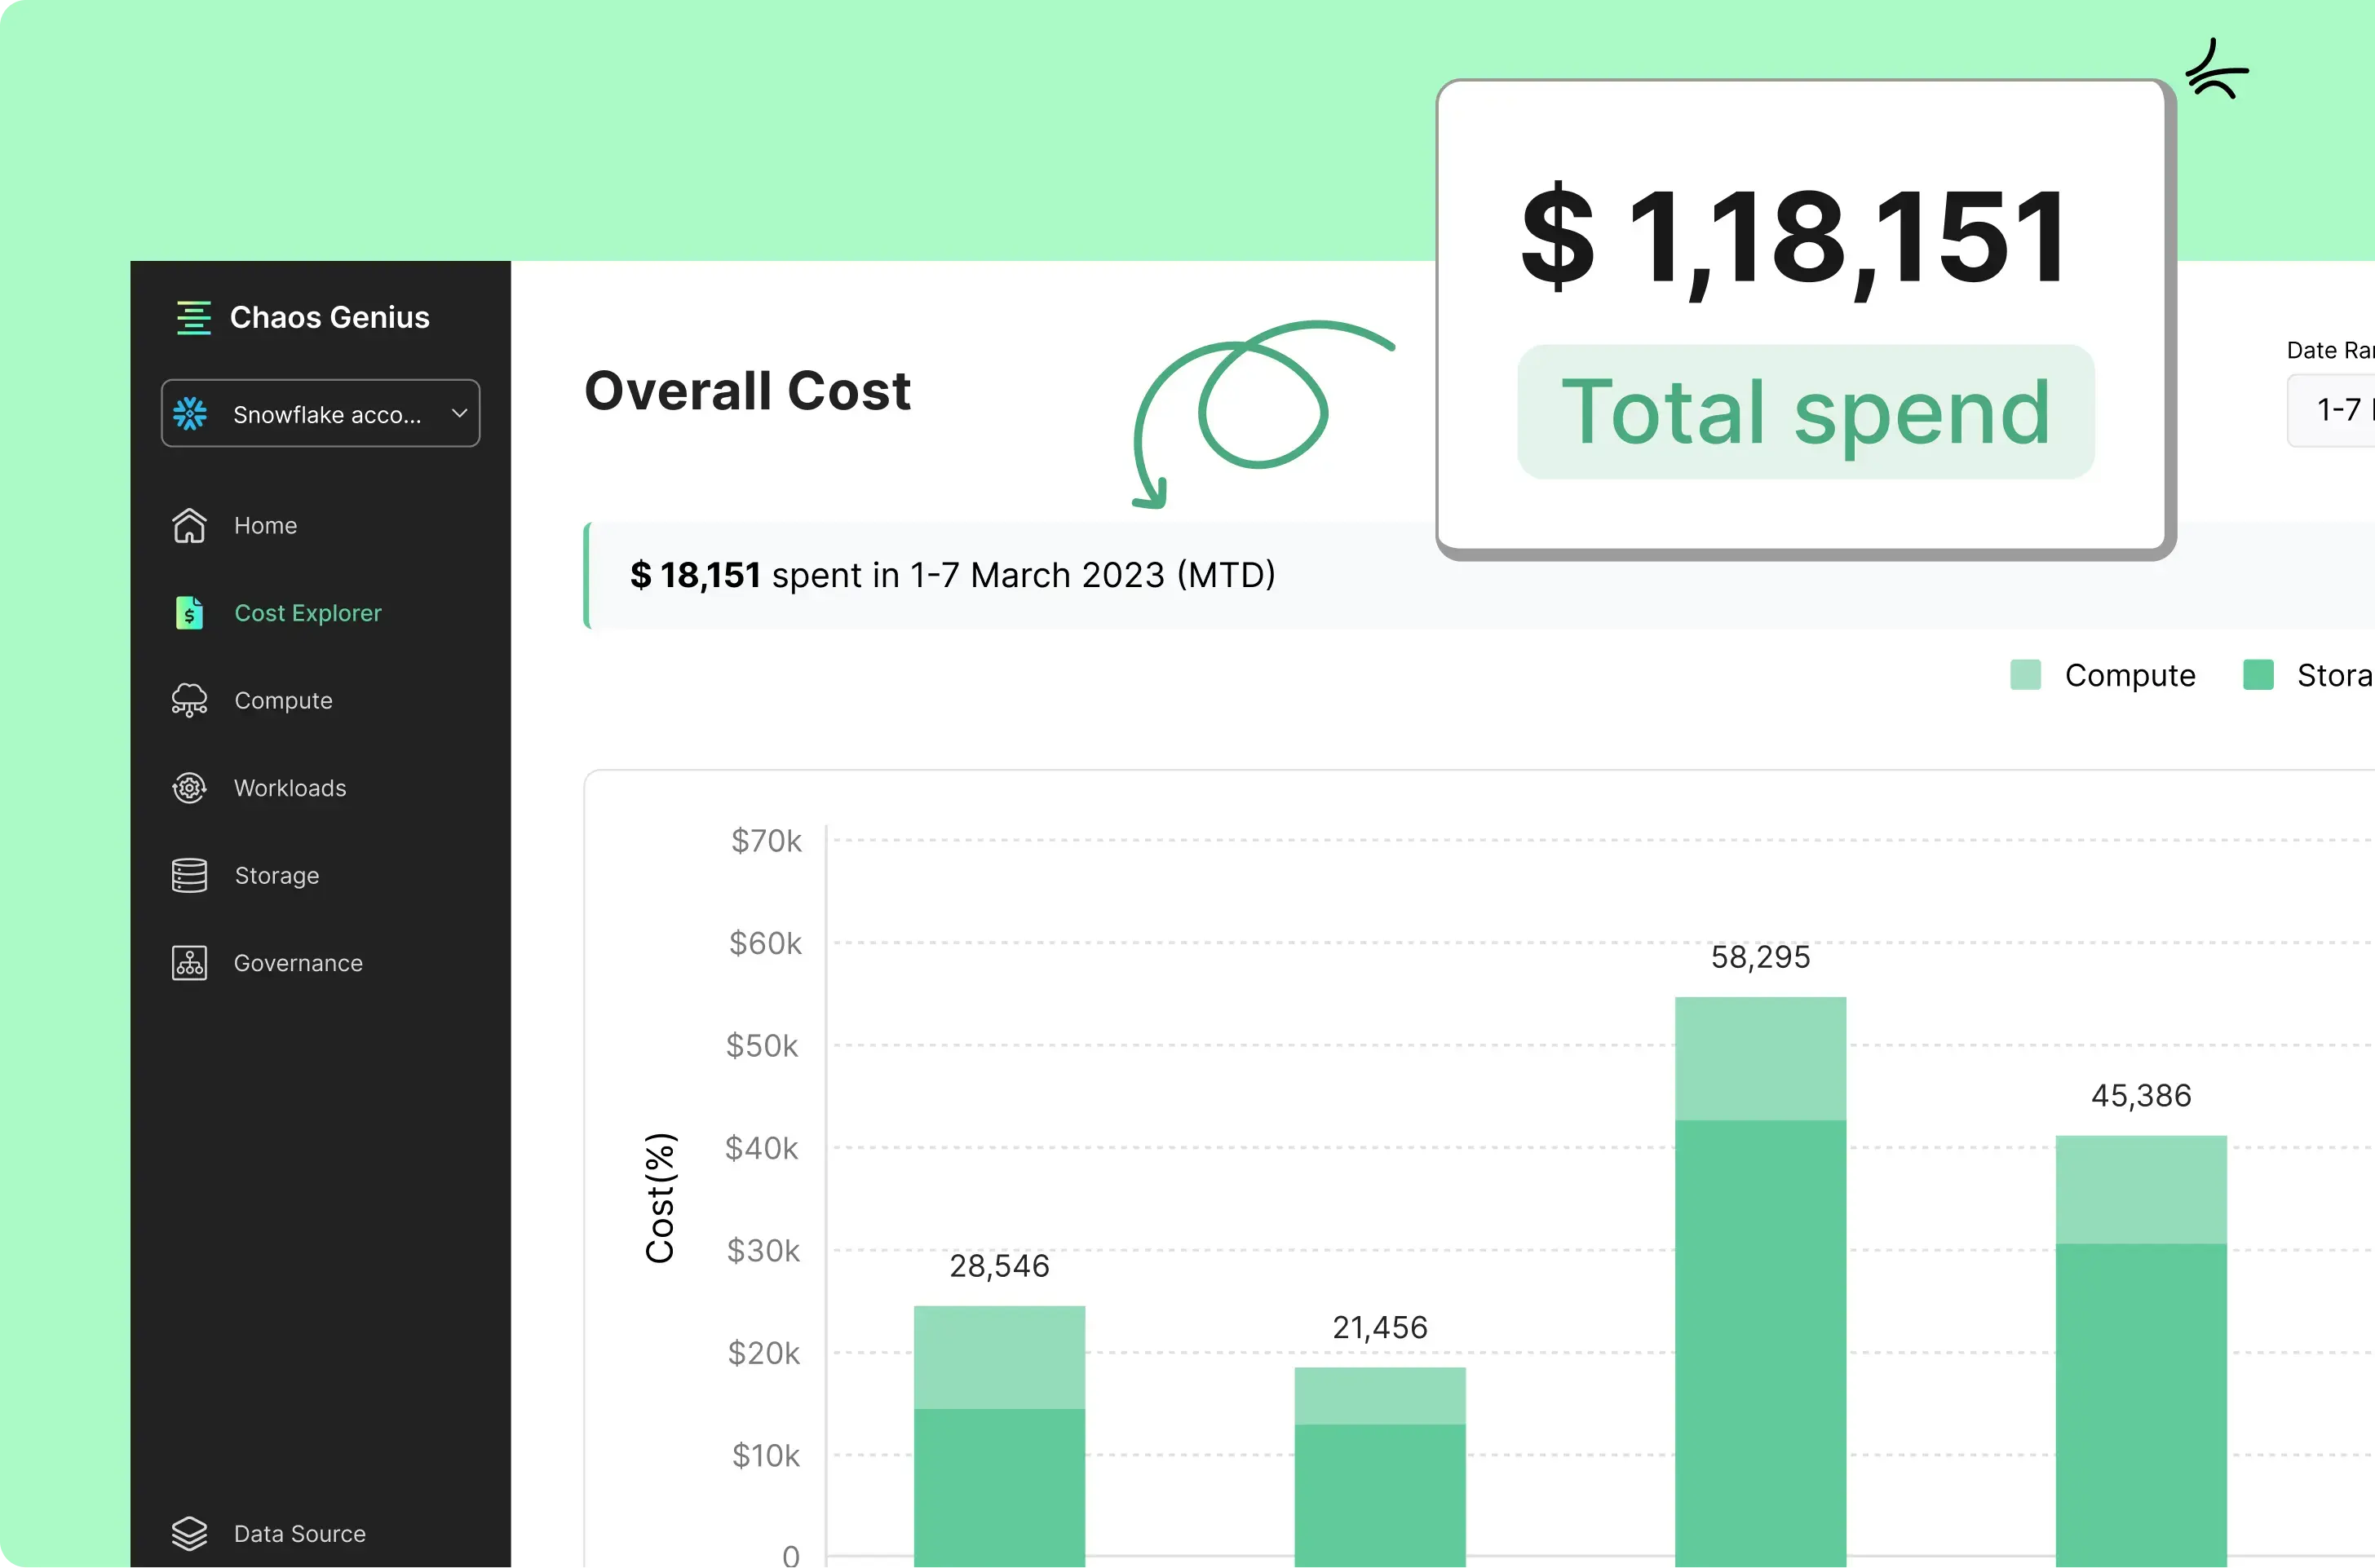Click the Home icon in sidebar
Image resolution: width=2375 pixels, height=1568 pixels.
189,526
